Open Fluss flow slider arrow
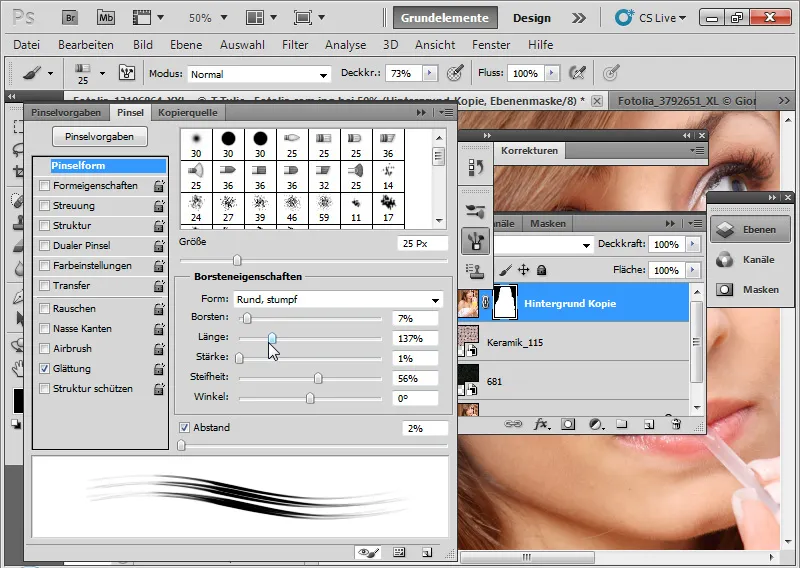This screenshot has height=568, width=800. click(552, 73)
